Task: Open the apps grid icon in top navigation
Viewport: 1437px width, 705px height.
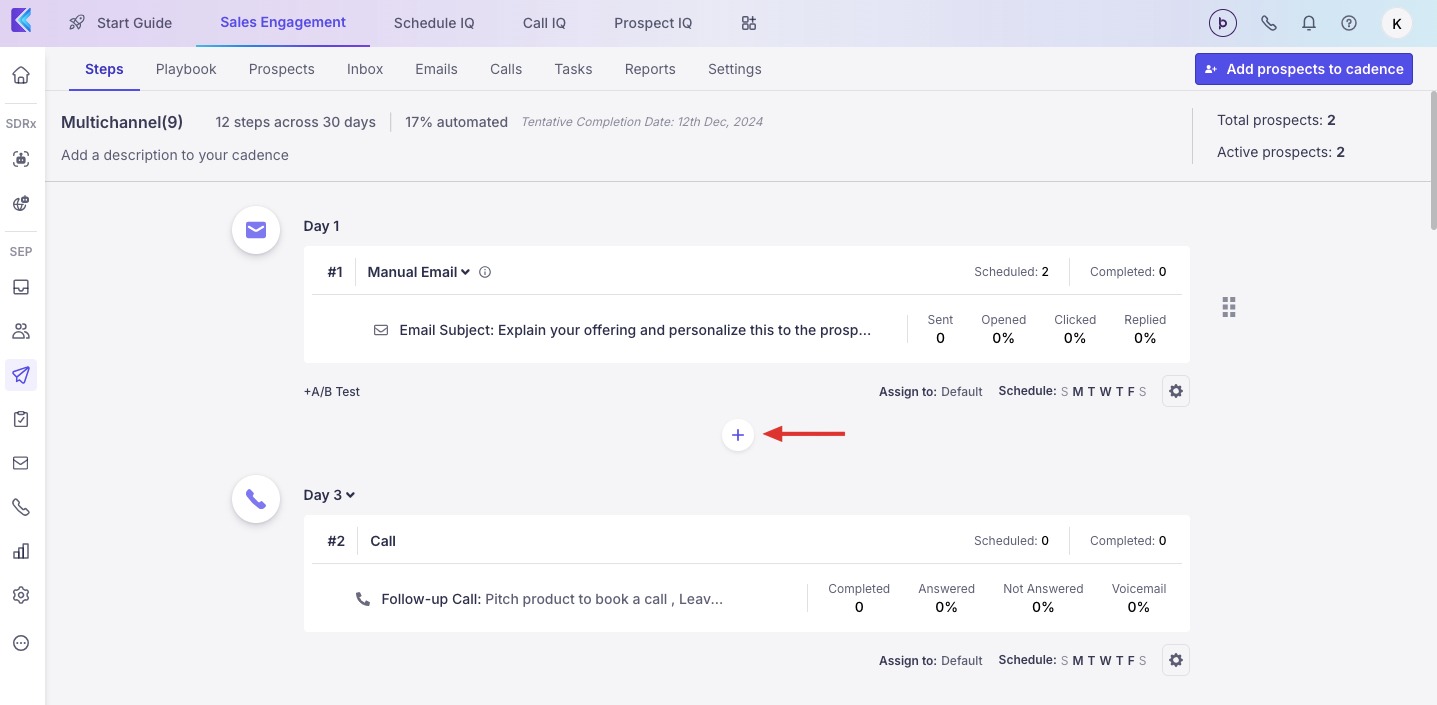Action: tap(749, 23)
